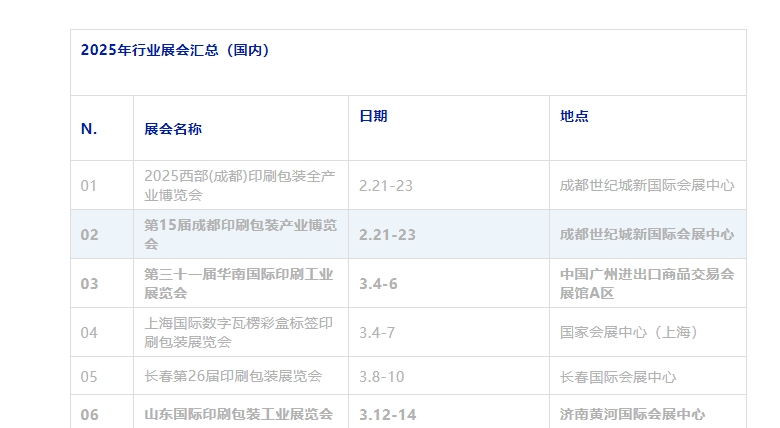Open 第15届成都印刷包装产业博览会 entry
Viewport: 780px width, 428px height.
(240, 234)
